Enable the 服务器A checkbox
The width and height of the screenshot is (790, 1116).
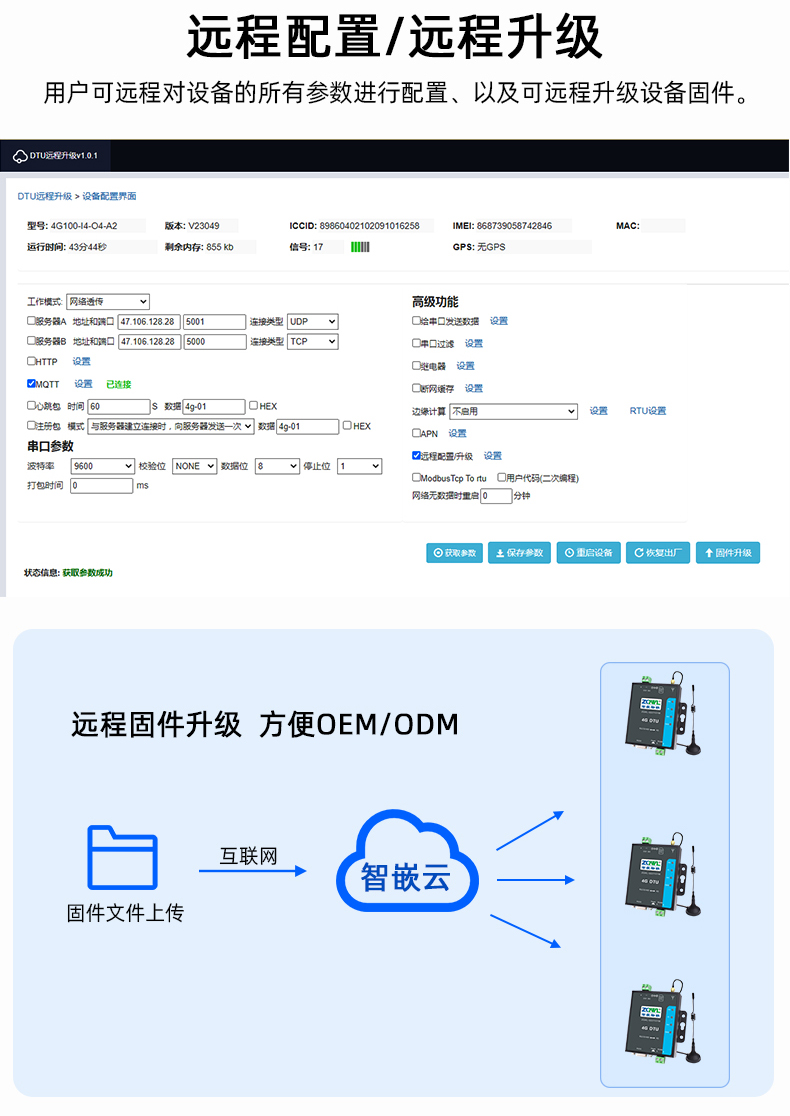coord(32,322)
